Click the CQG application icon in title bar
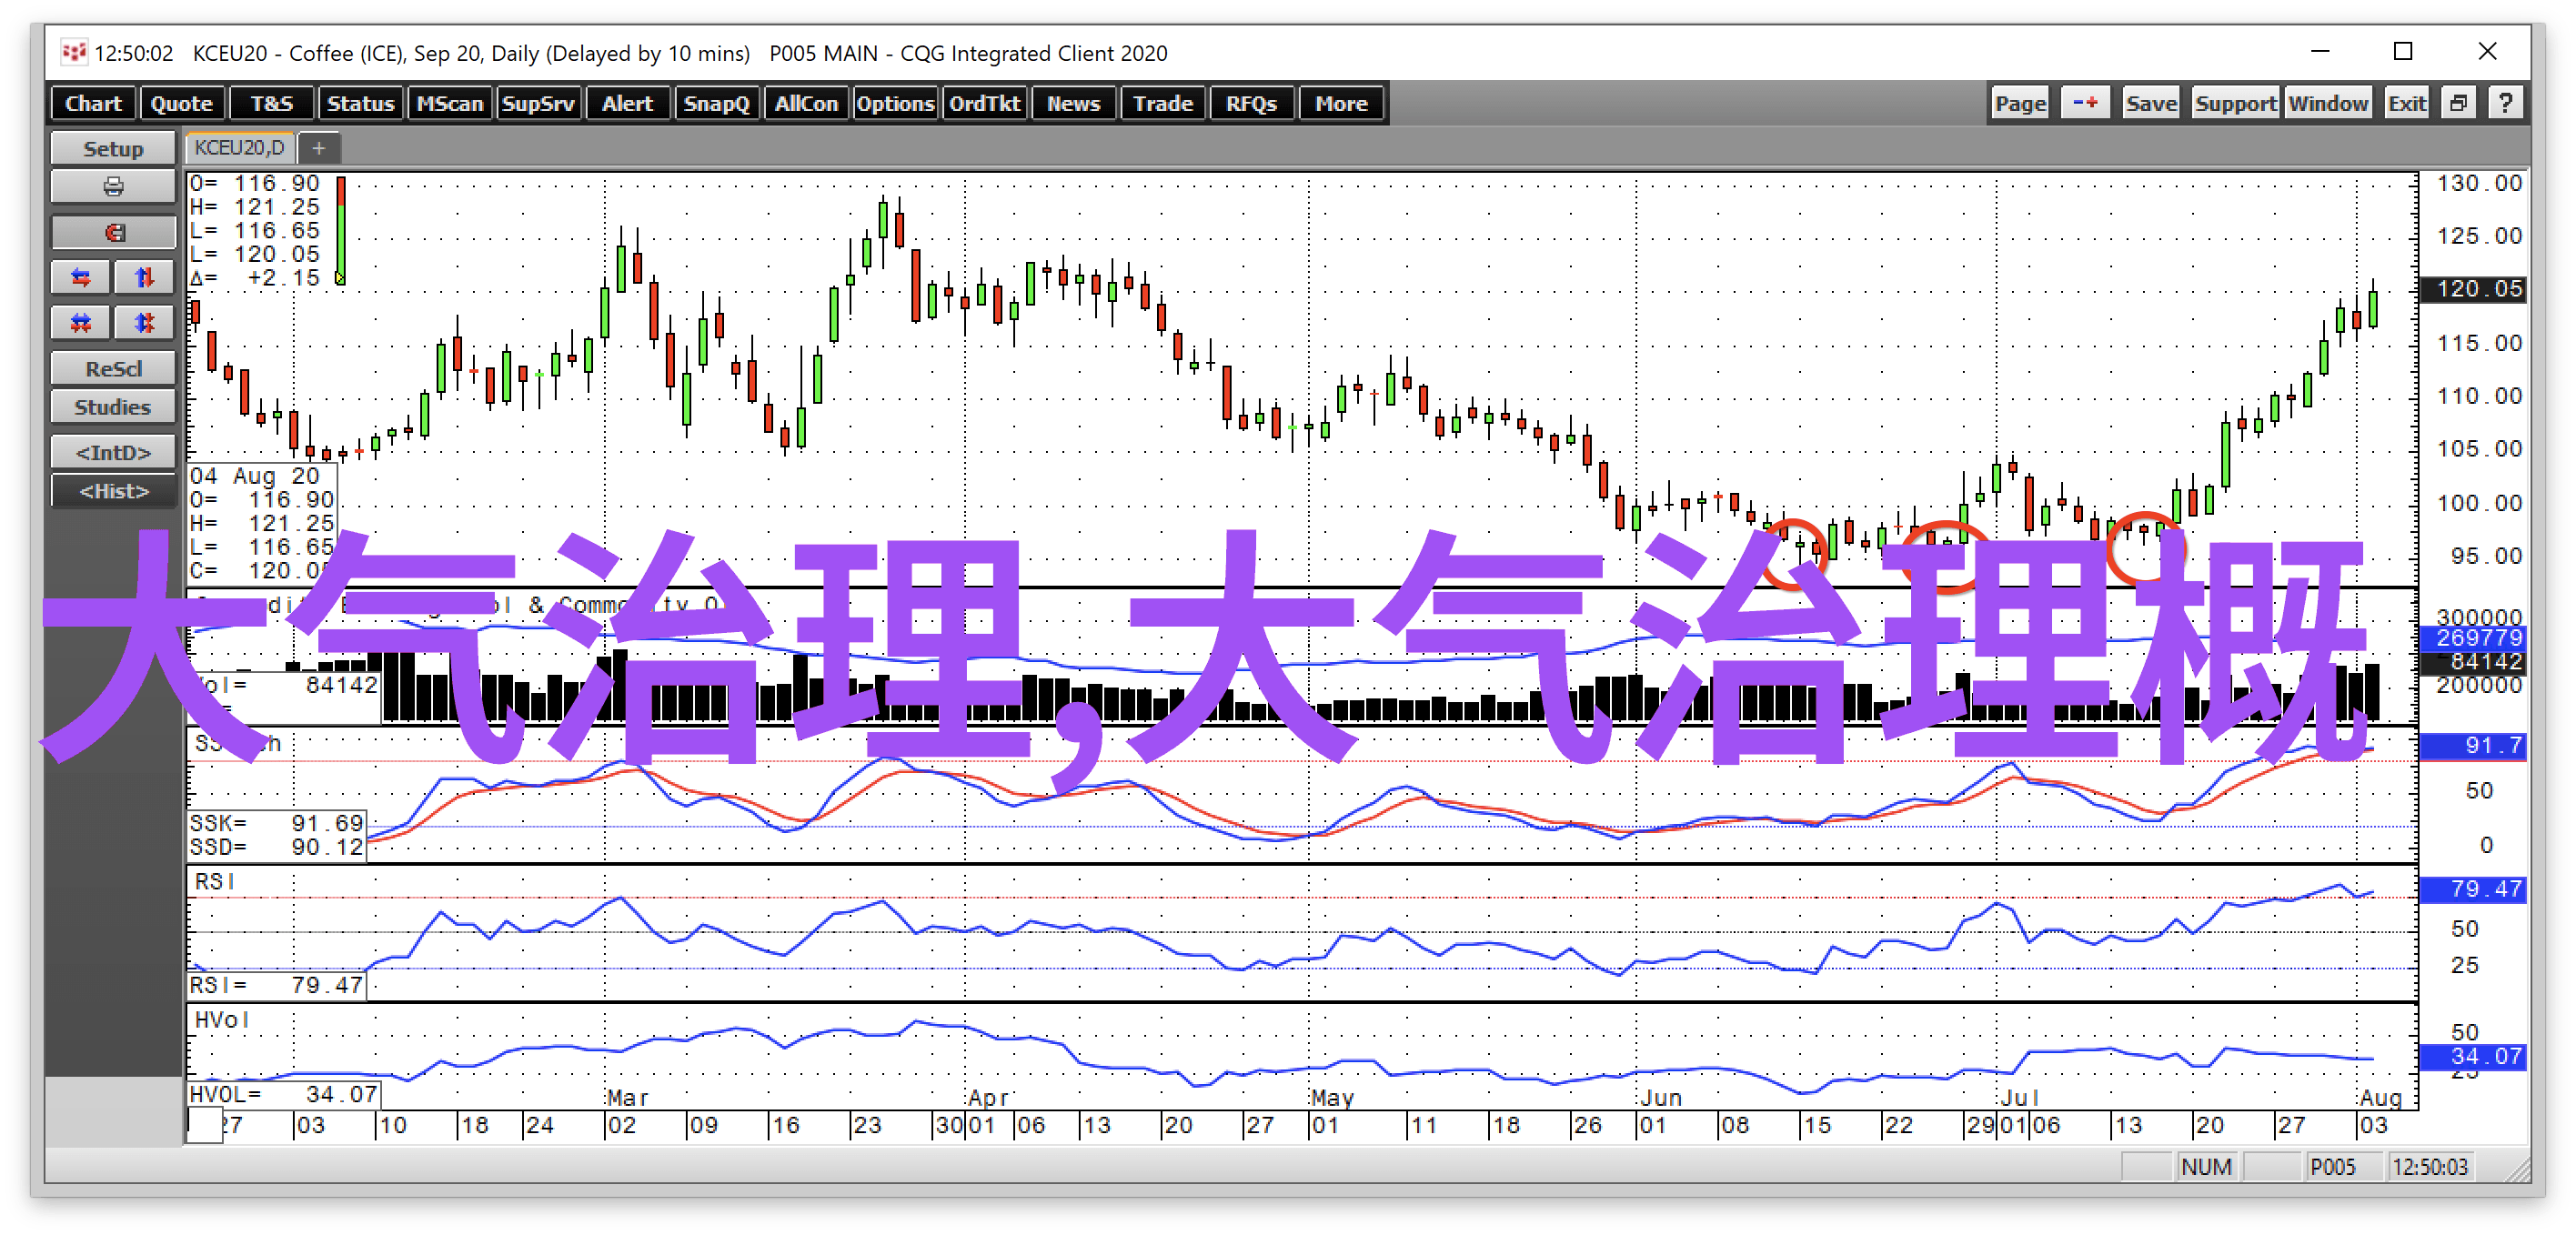The width and height of the screenshot is (2576, 1235). point(73,52)
